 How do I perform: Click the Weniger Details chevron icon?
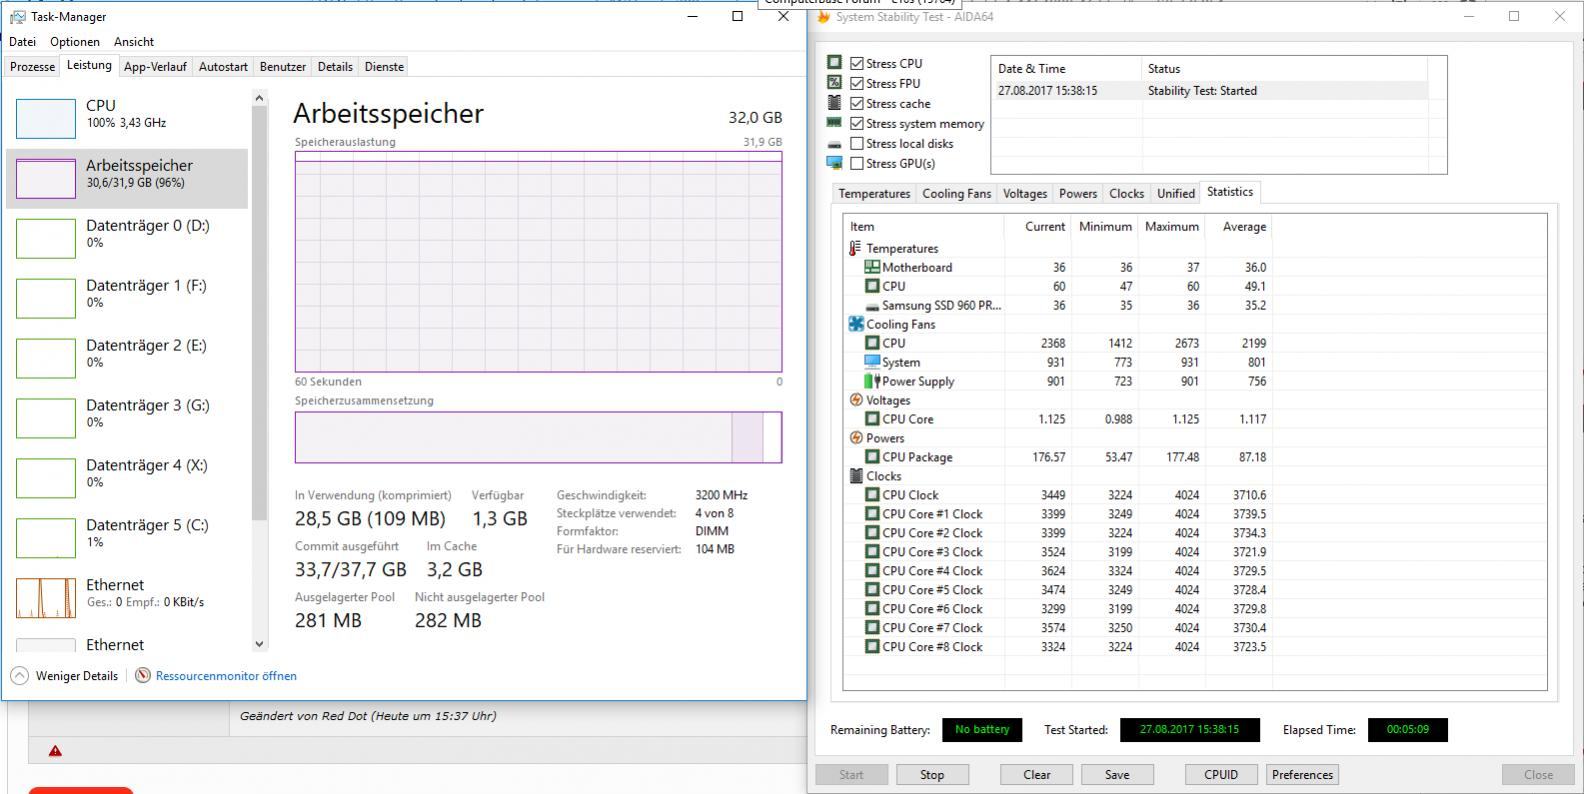19,676
